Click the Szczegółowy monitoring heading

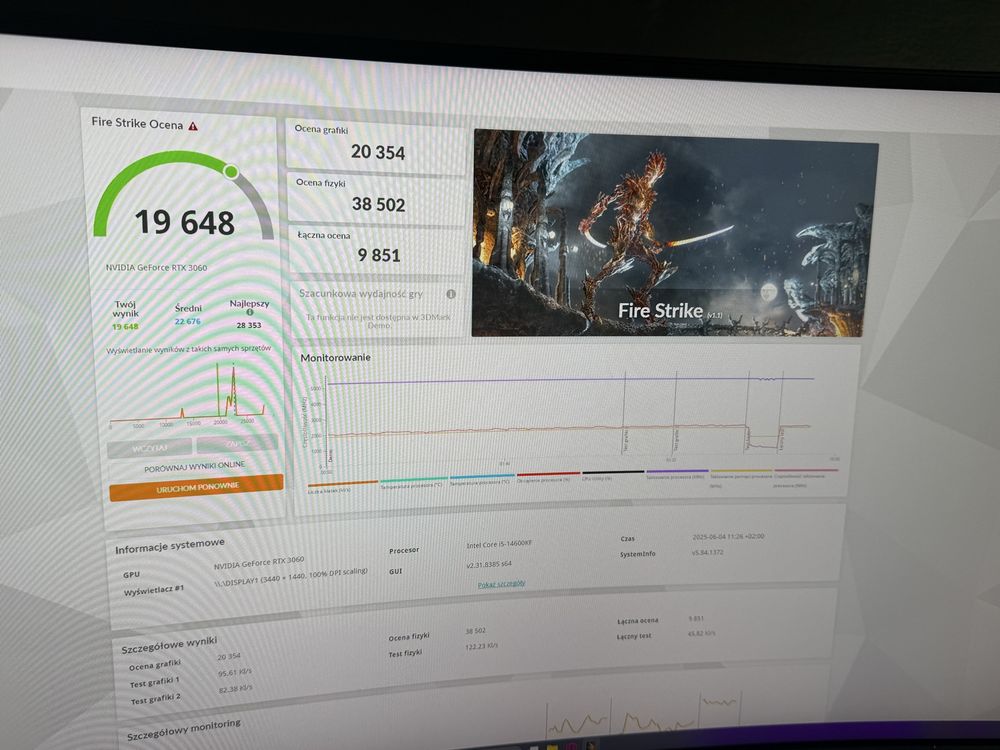(184, 730)
